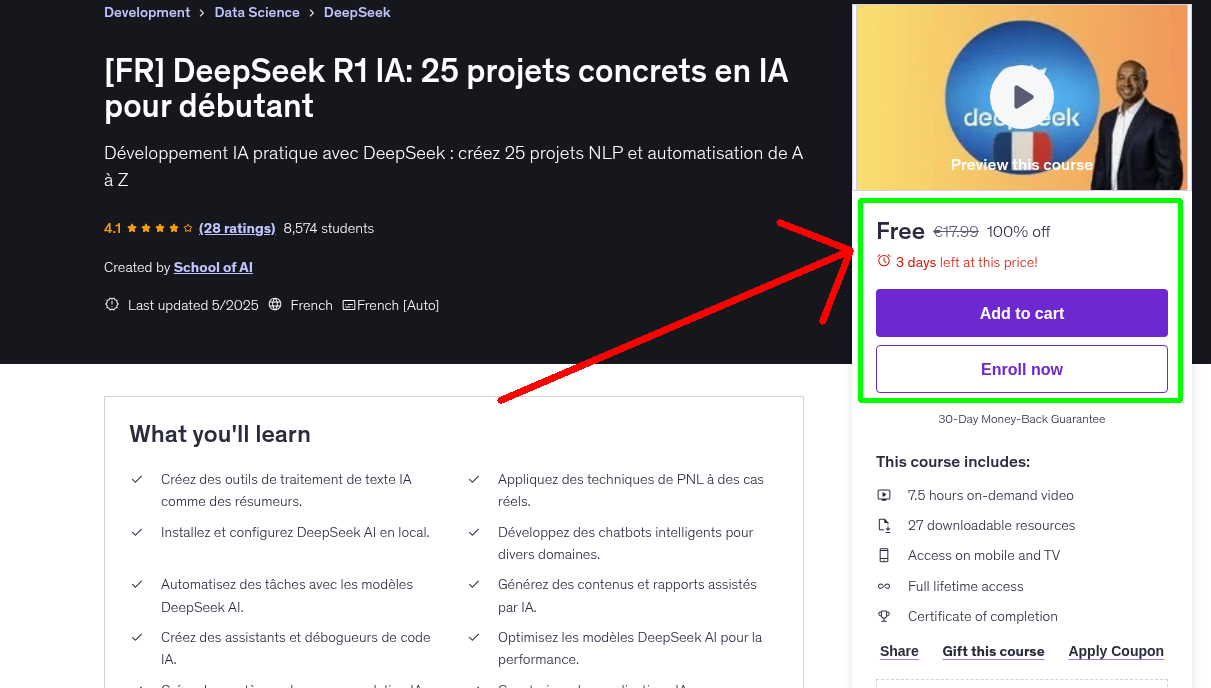View the 28 ratings details
Screen dimensions: 1211x688
coord(237,228)
